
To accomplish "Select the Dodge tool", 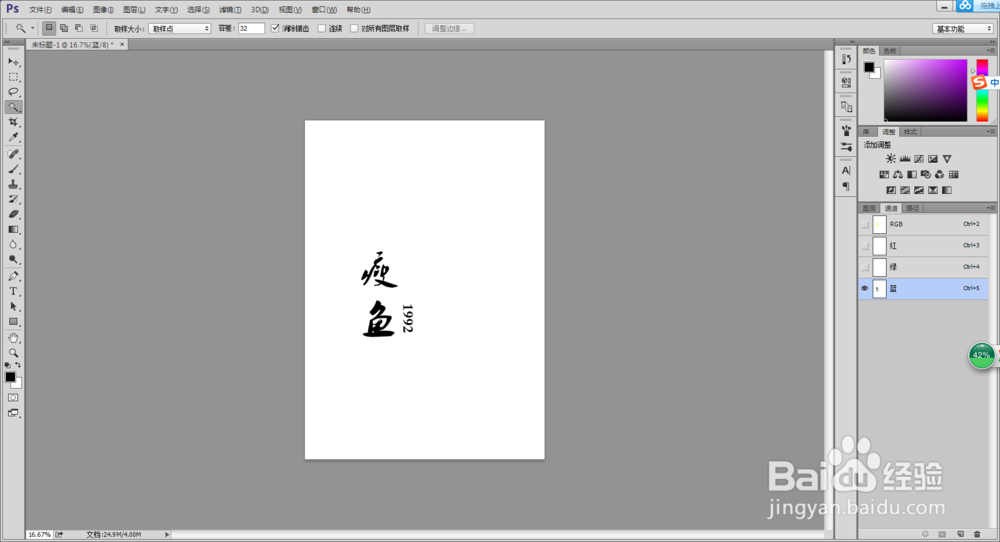I will (x=13, y=260).
